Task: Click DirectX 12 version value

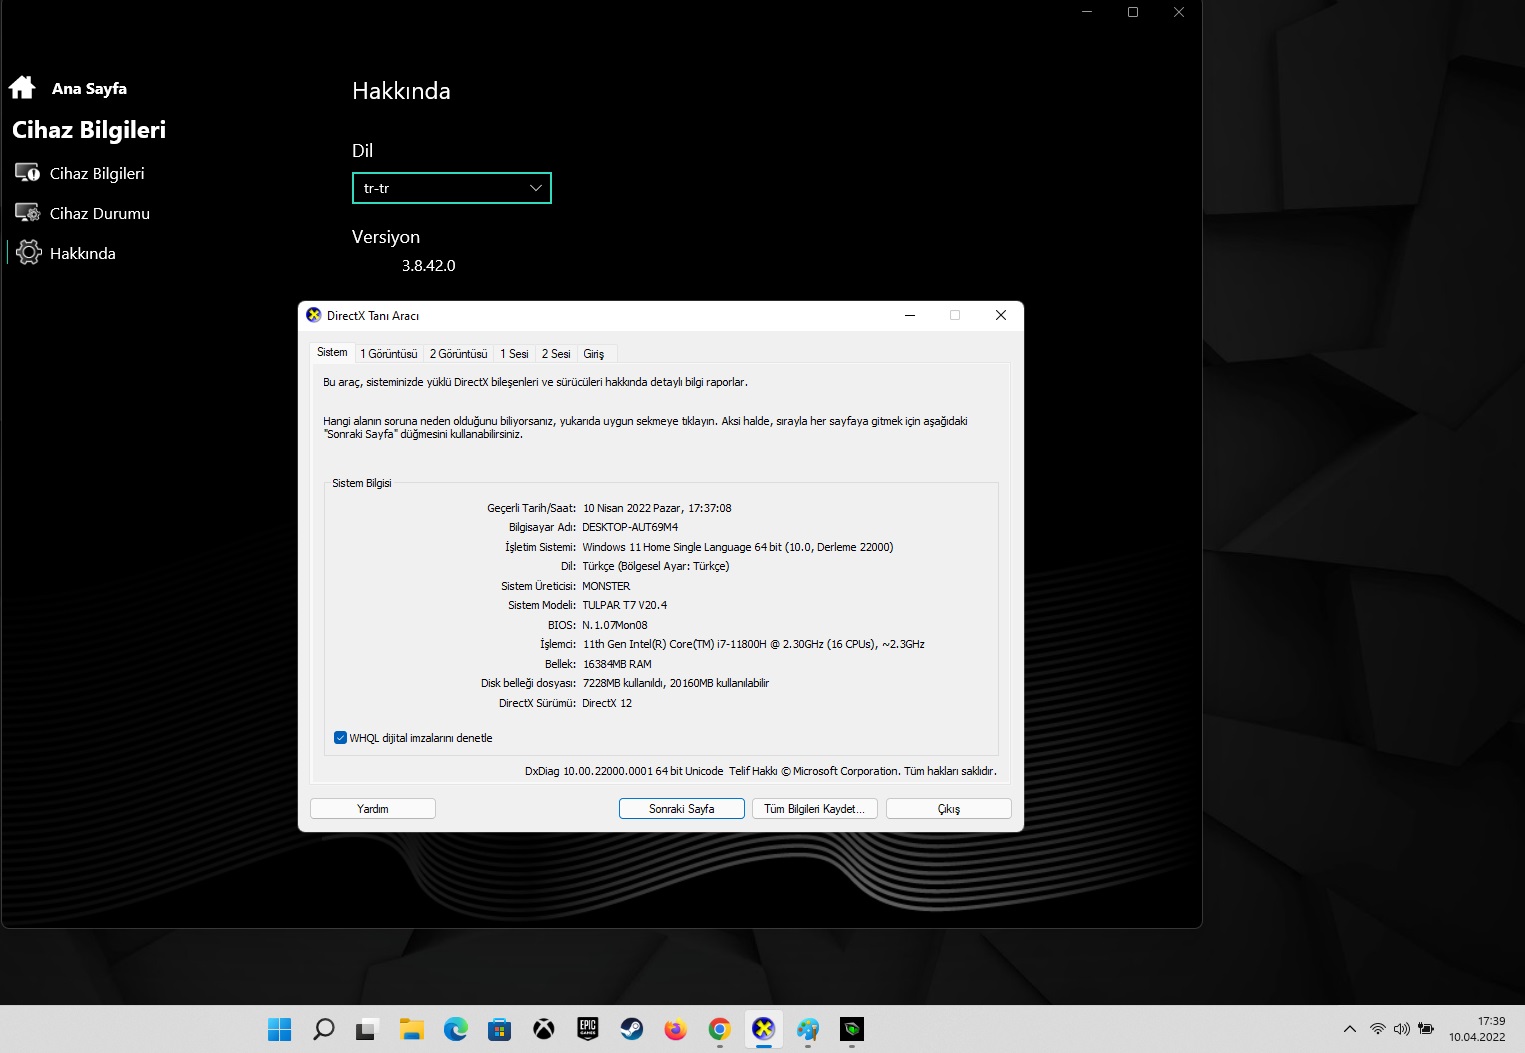Action: [607, 703]
